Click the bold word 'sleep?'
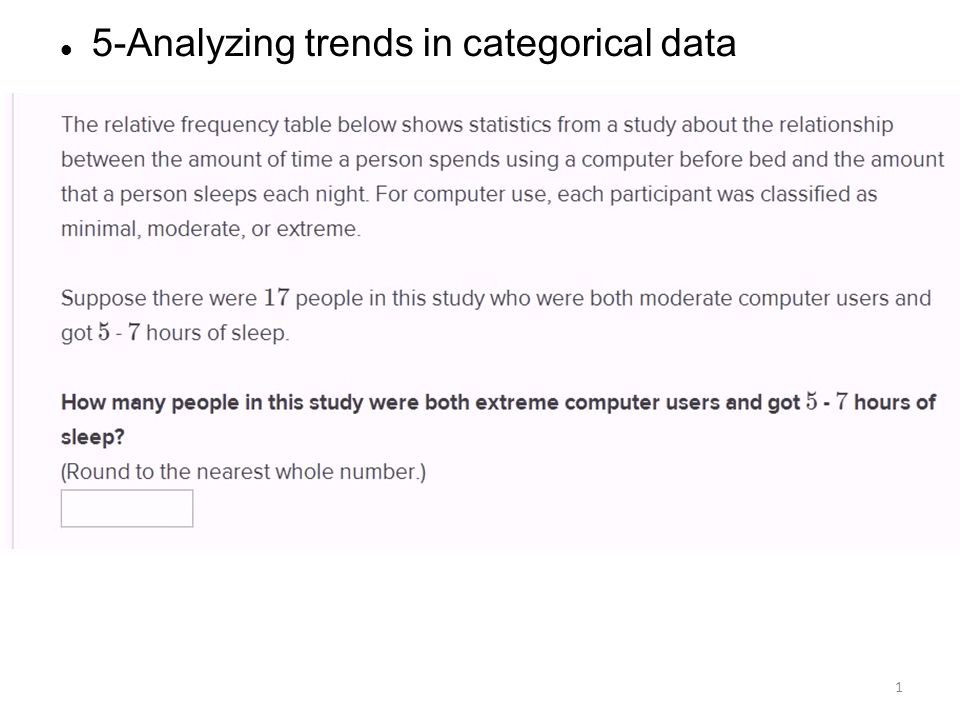The image size is (960, 720). pos(92,437)
